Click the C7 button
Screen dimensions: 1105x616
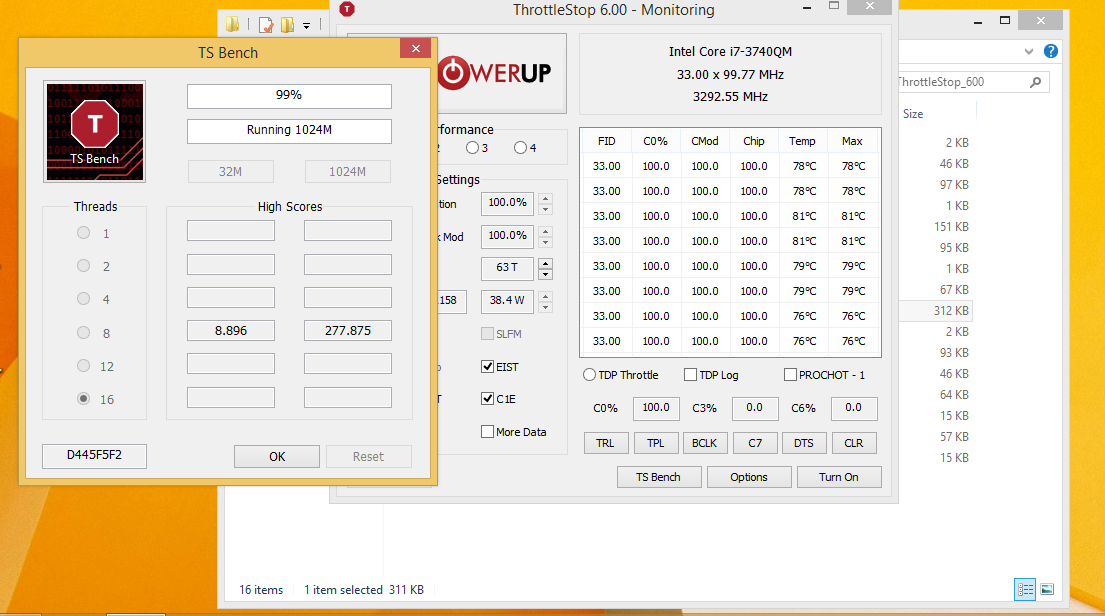[x=755, y=443]
